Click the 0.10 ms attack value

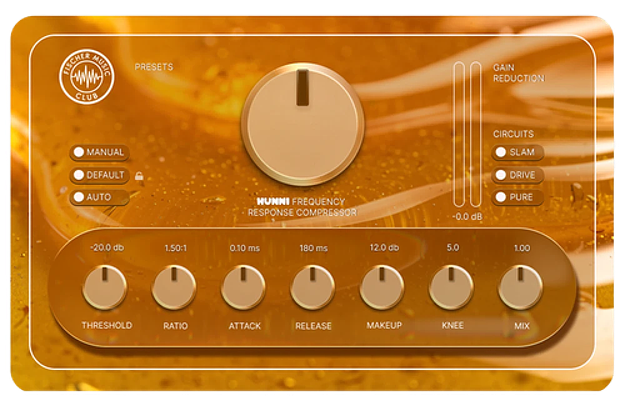[x=245, y=248]
